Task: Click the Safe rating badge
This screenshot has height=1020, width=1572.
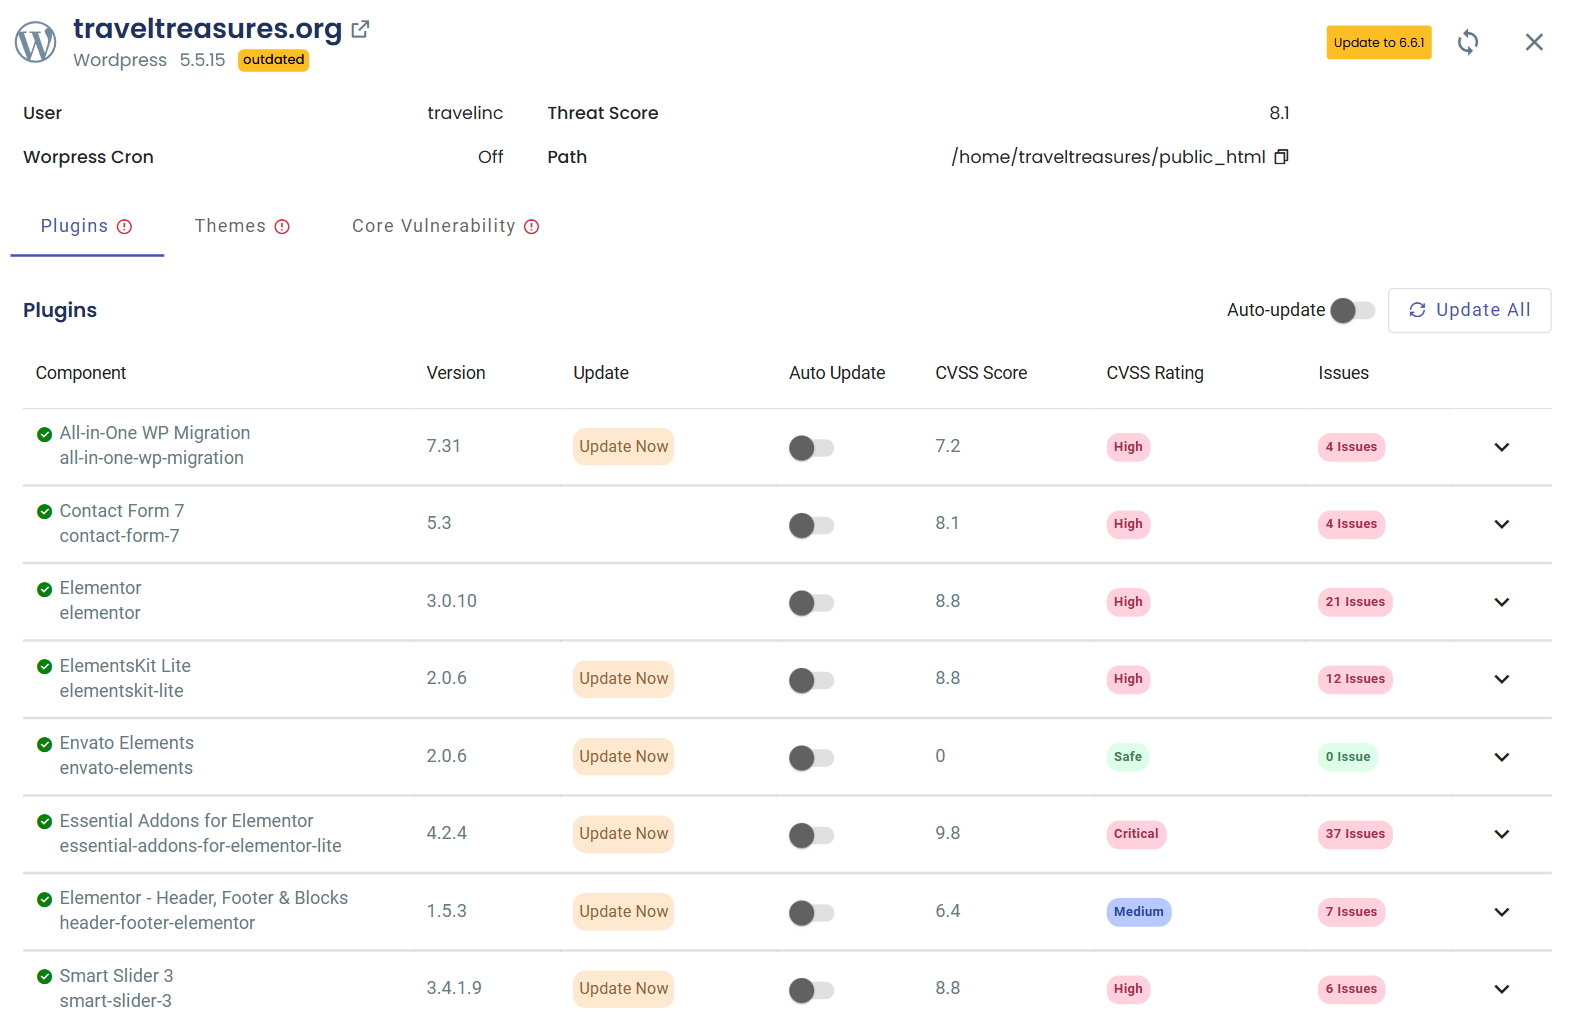Action: click(x=1128, y=757)
